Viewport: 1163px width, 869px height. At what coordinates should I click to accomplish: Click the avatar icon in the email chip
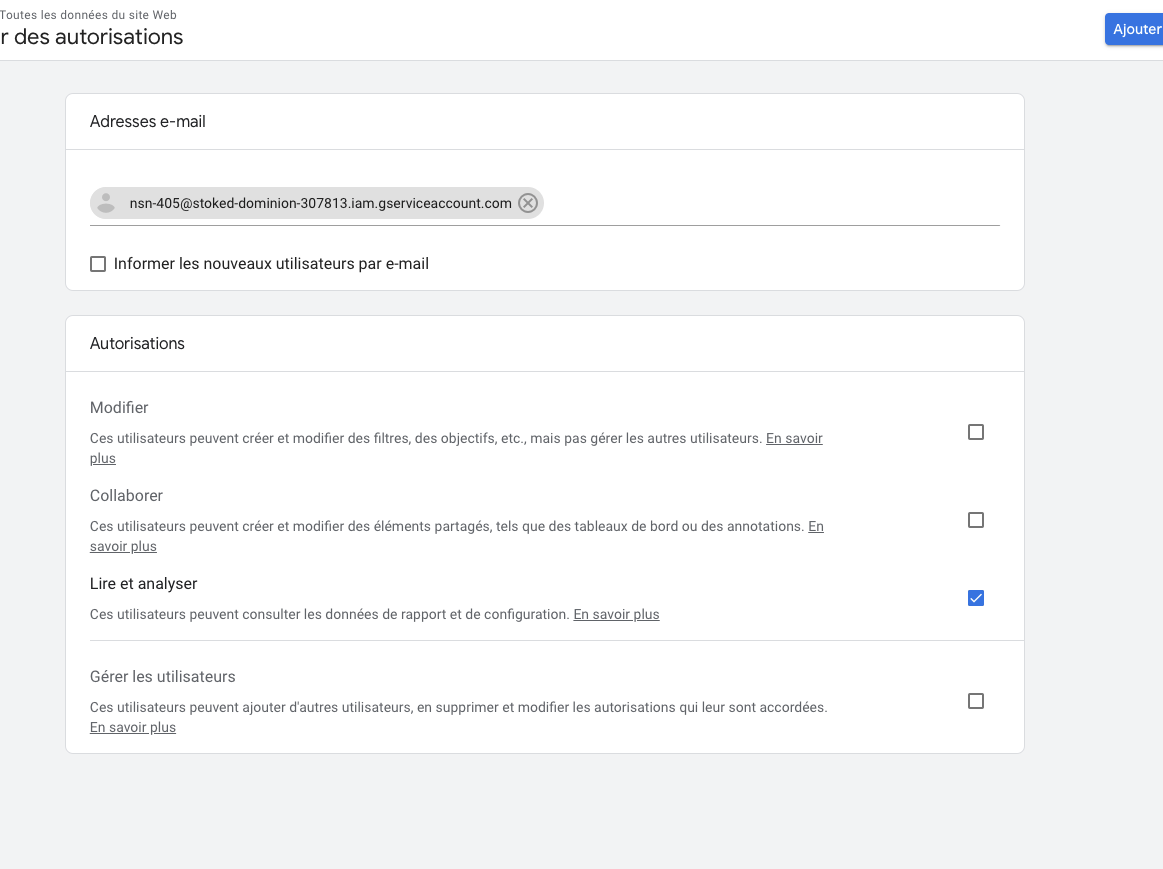click(107, 204)
